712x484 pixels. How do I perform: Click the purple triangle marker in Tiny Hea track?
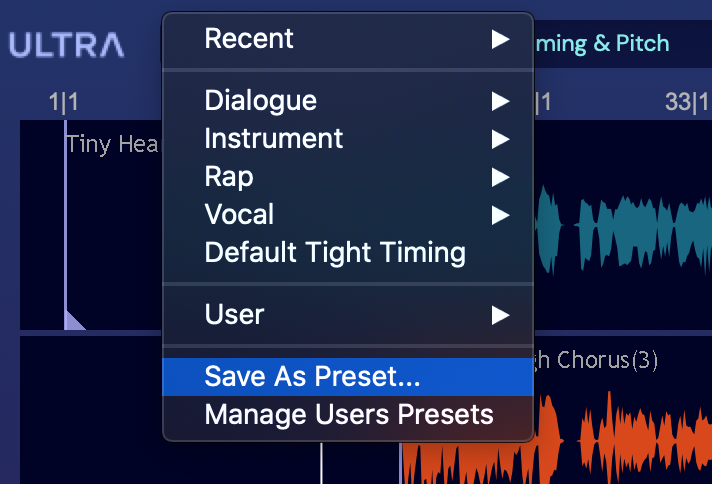(73, 319)
